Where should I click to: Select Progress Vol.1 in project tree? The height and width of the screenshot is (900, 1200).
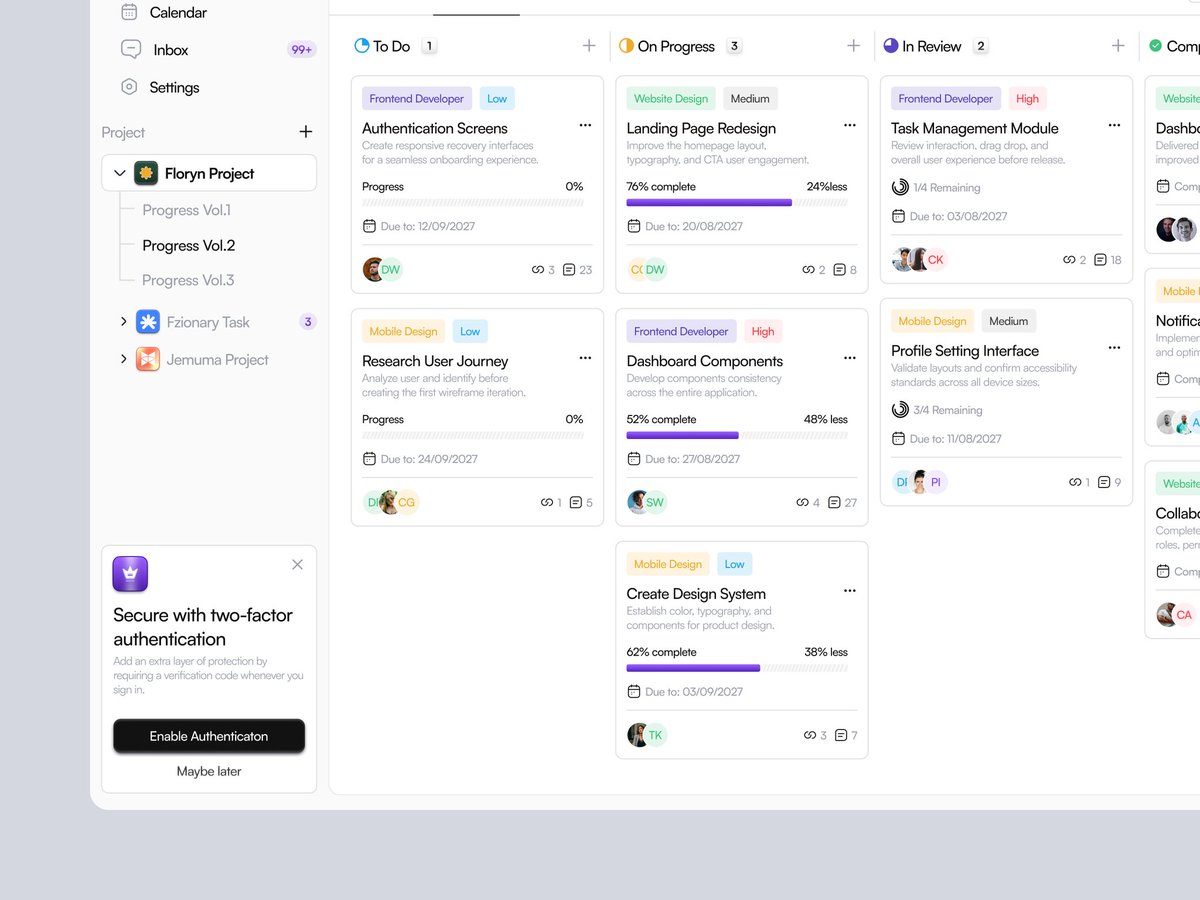pyautogui.click(x=186, y=210)
